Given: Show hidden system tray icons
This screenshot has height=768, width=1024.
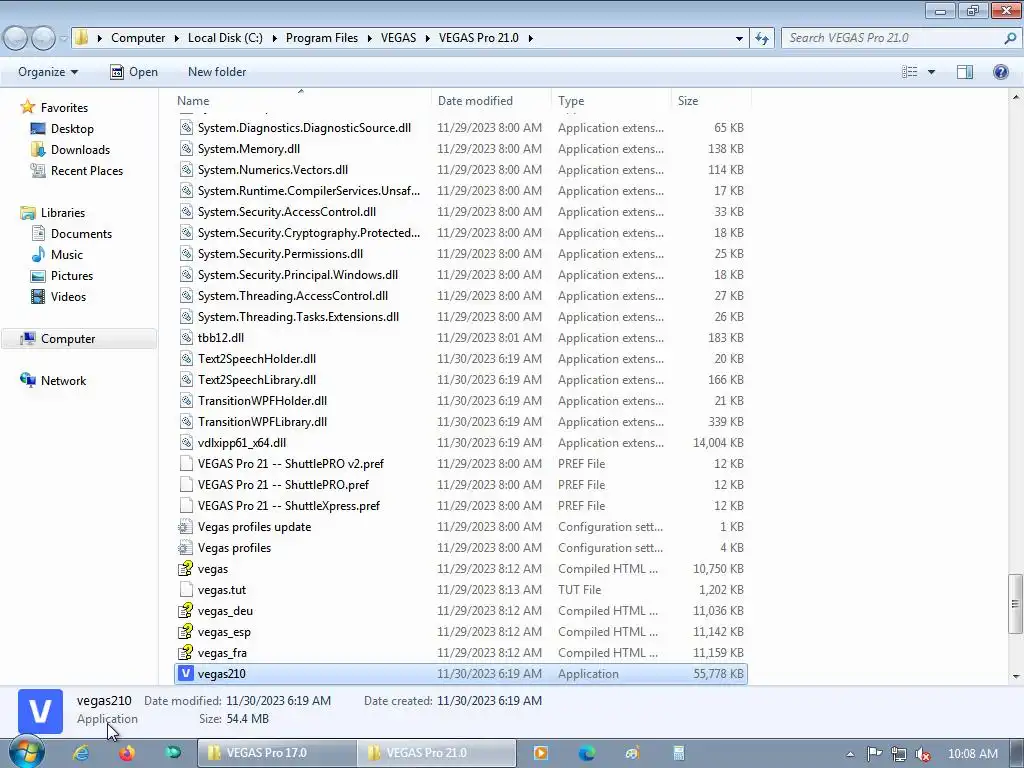Looking at the screenshot, I should click(x=850, y=754).
